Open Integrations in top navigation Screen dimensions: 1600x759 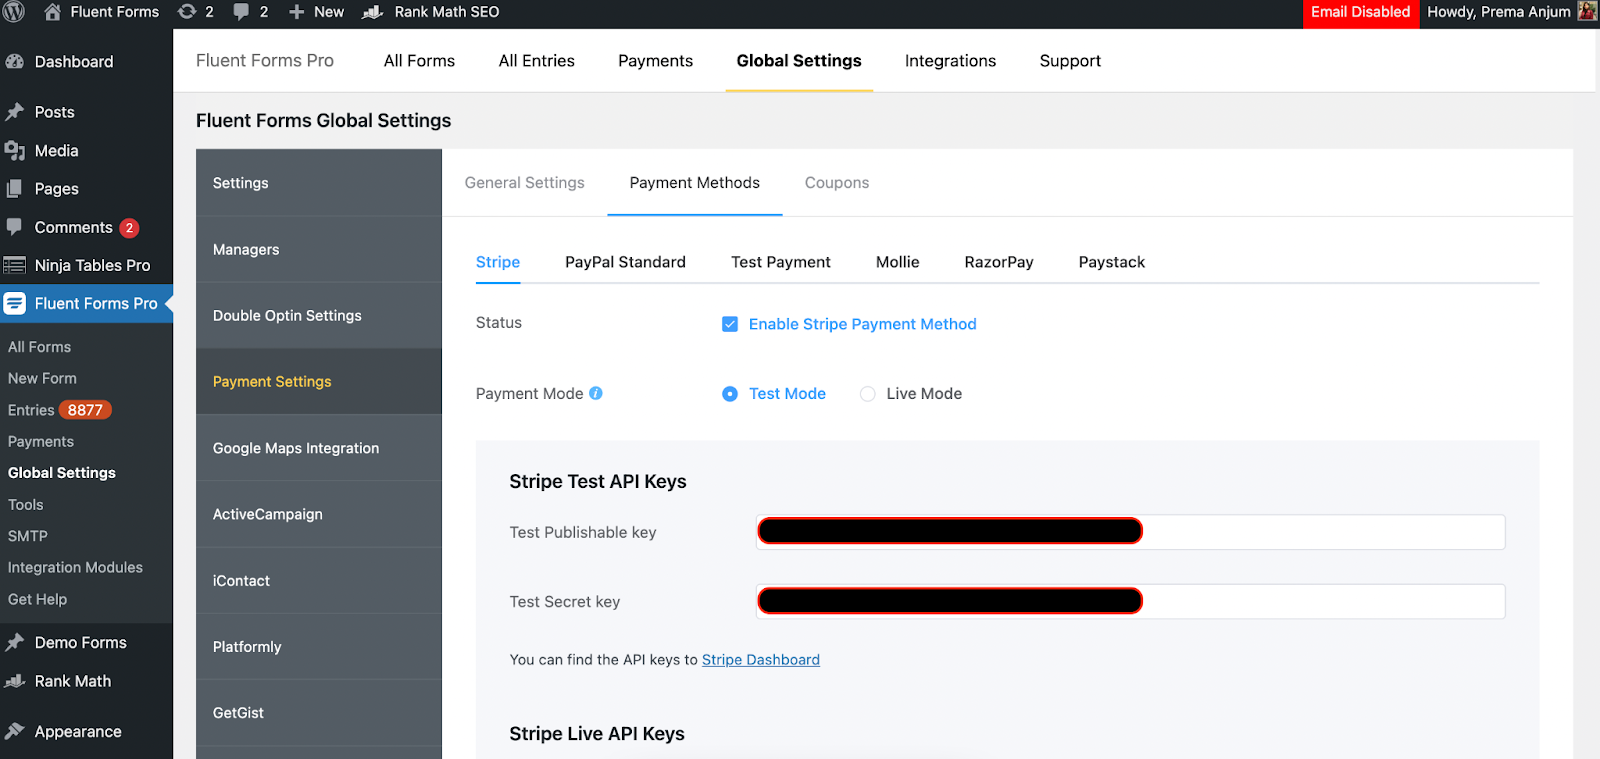(950, 61)
